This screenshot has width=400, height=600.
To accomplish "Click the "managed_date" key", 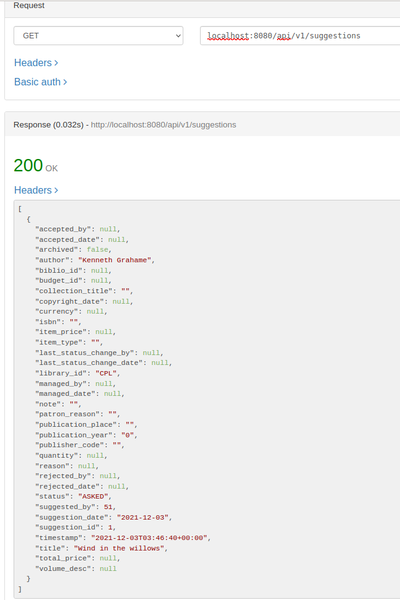I will click(67, 394).
